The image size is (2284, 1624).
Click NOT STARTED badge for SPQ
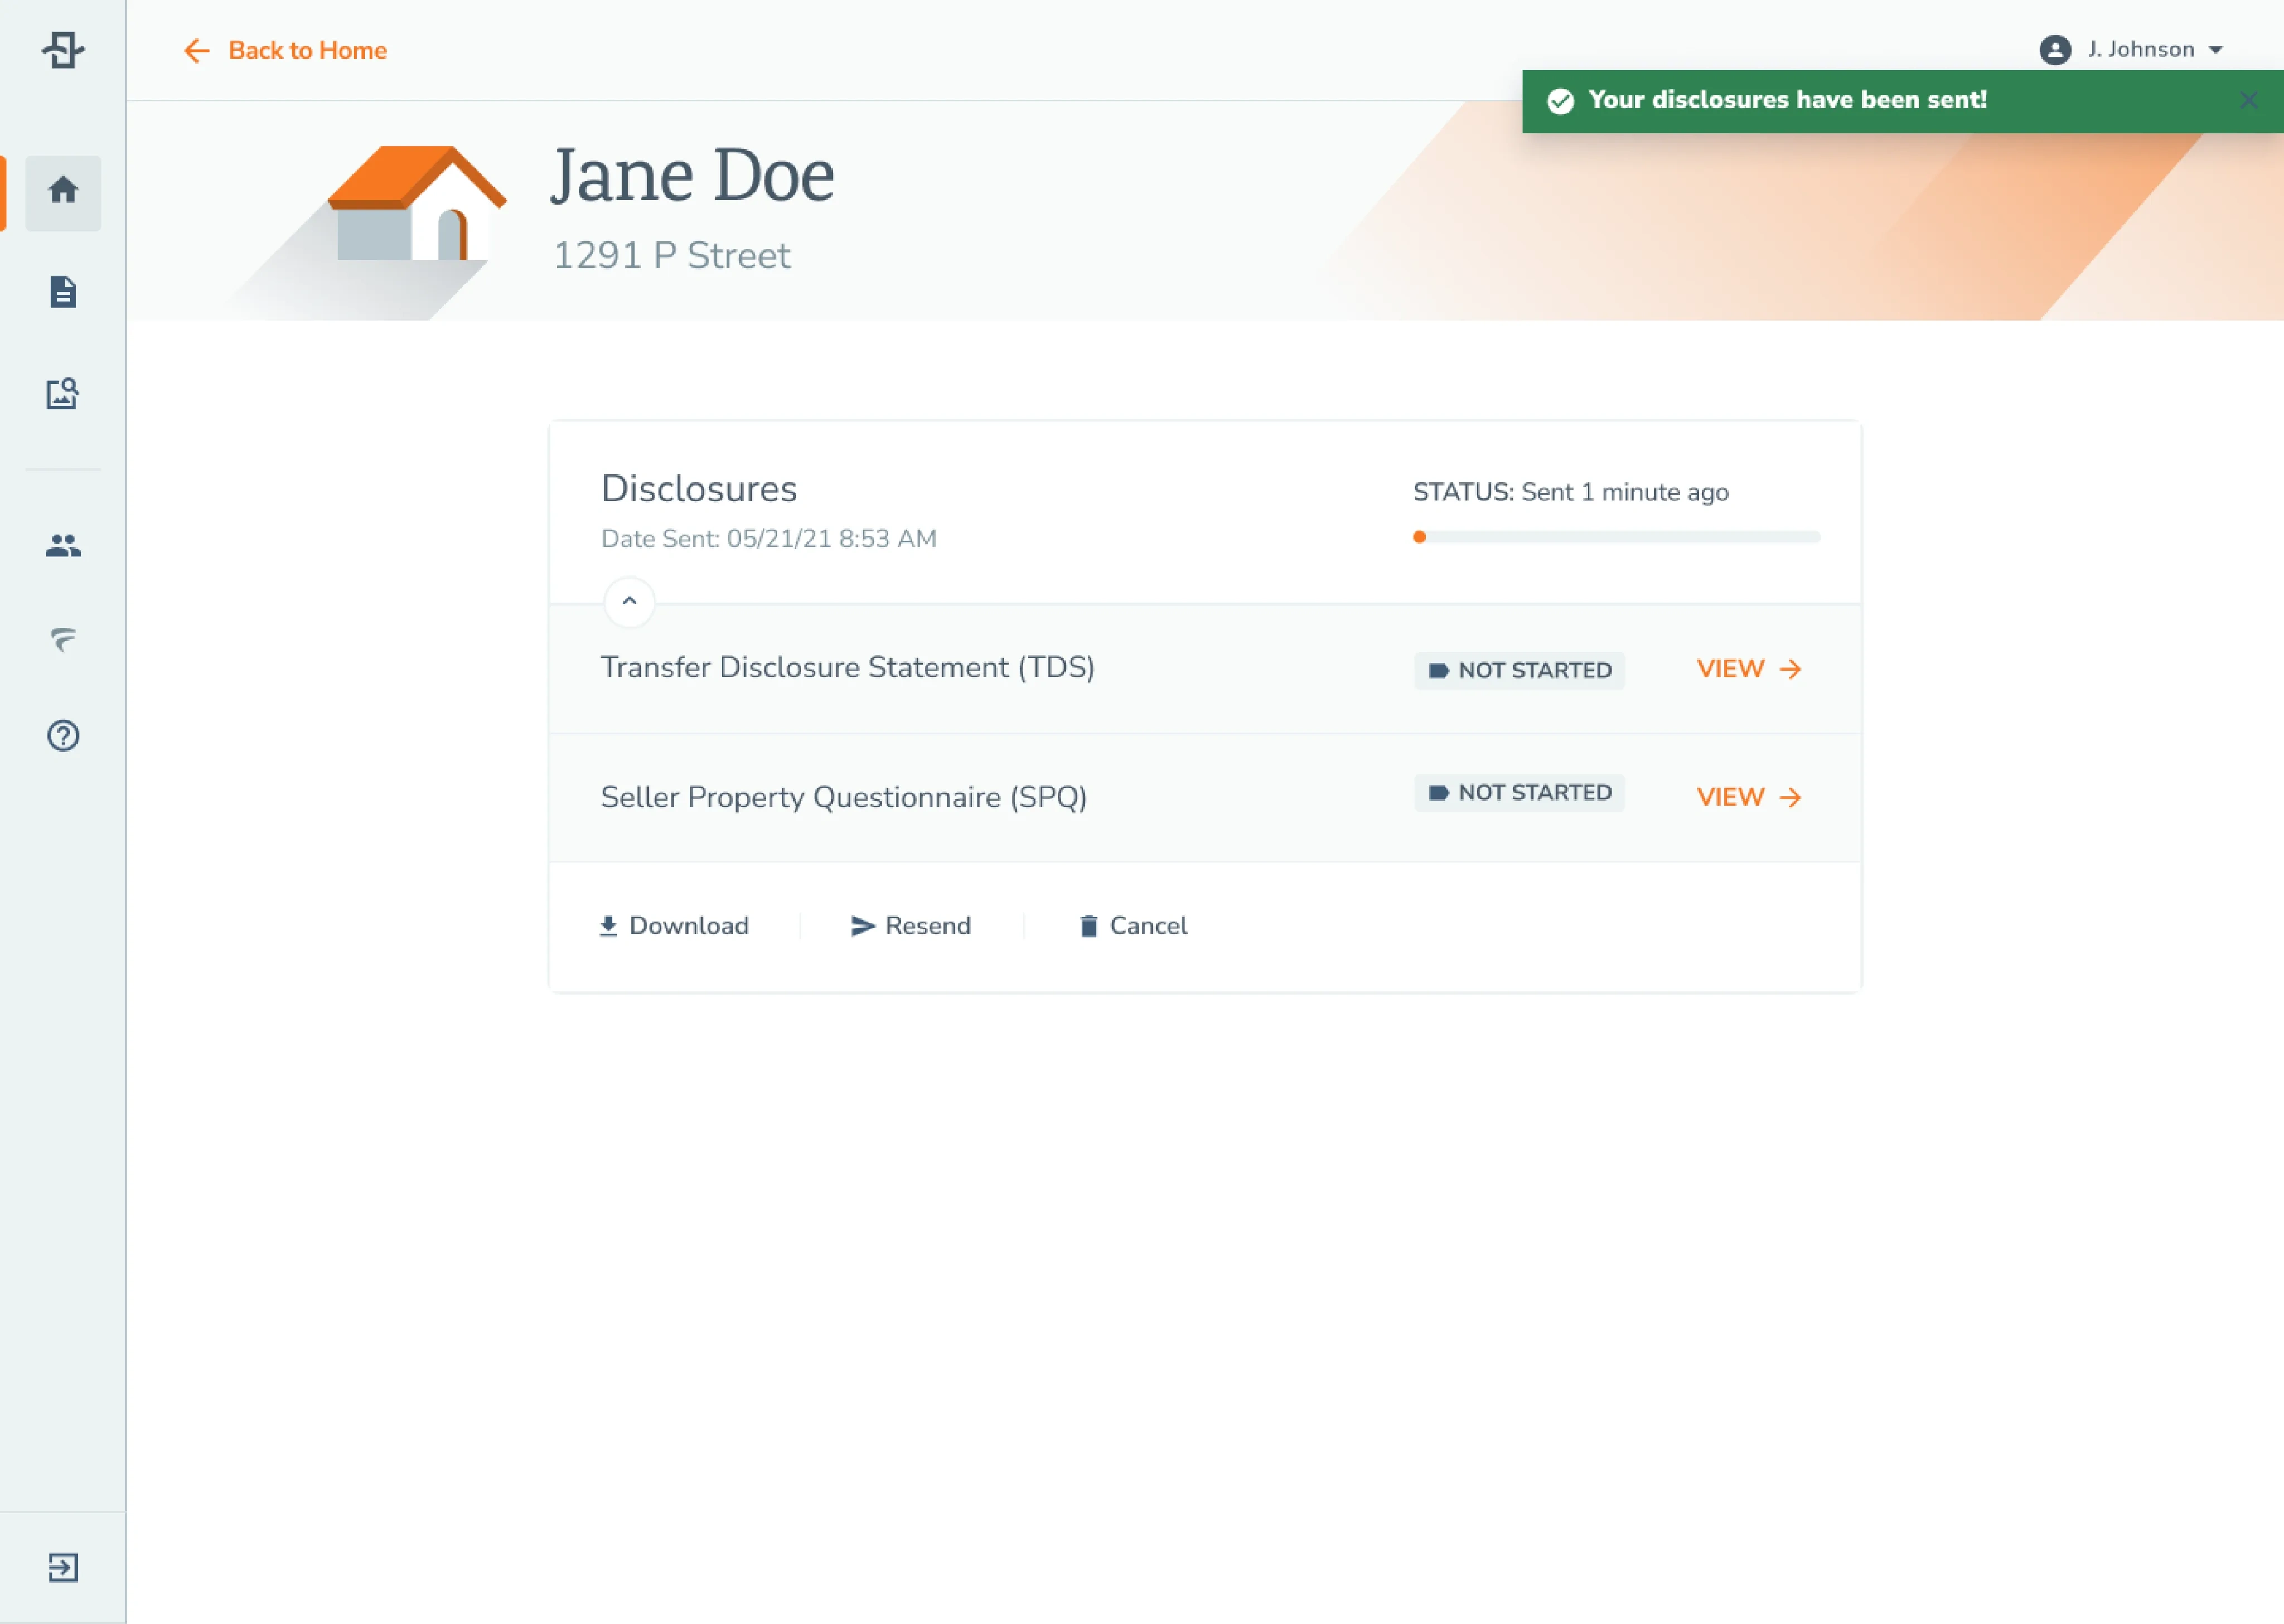click(x=1519, y=793)
